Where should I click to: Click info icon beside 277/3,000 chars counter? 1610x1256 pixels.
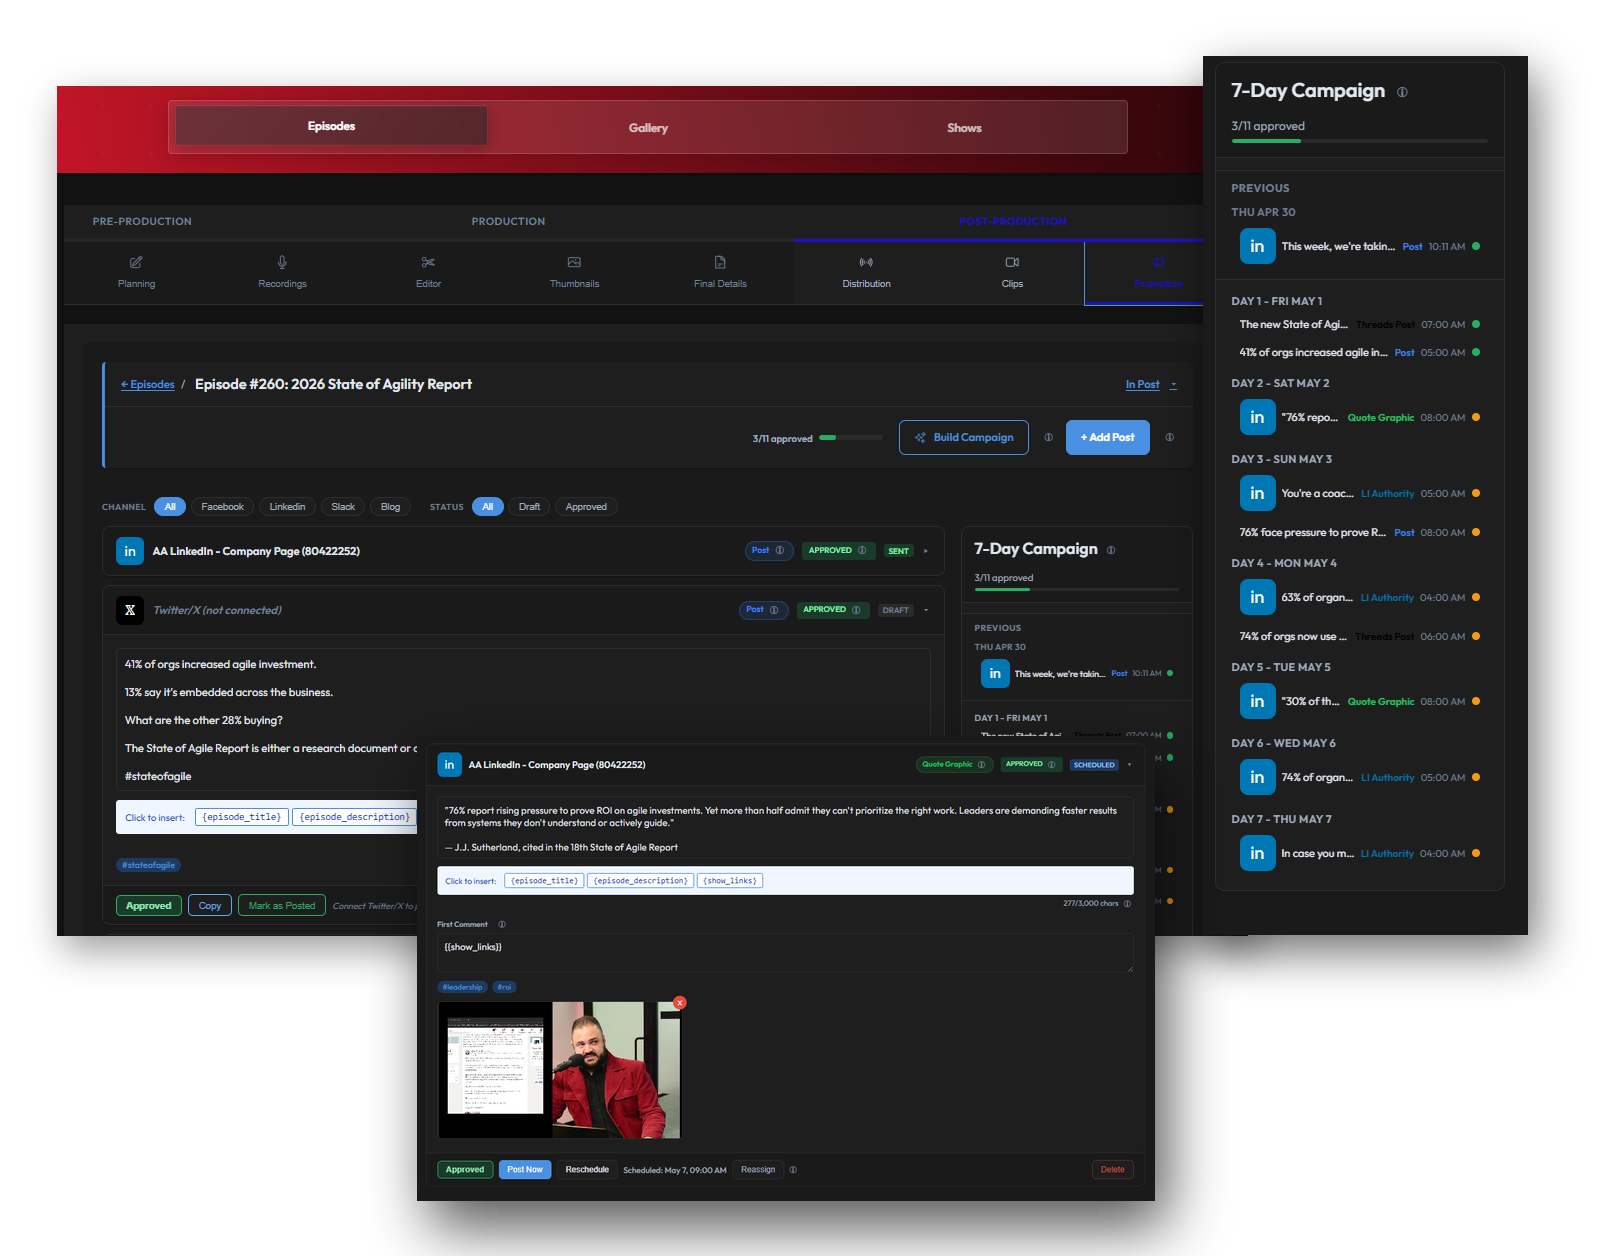click(x=1127, y=903)
